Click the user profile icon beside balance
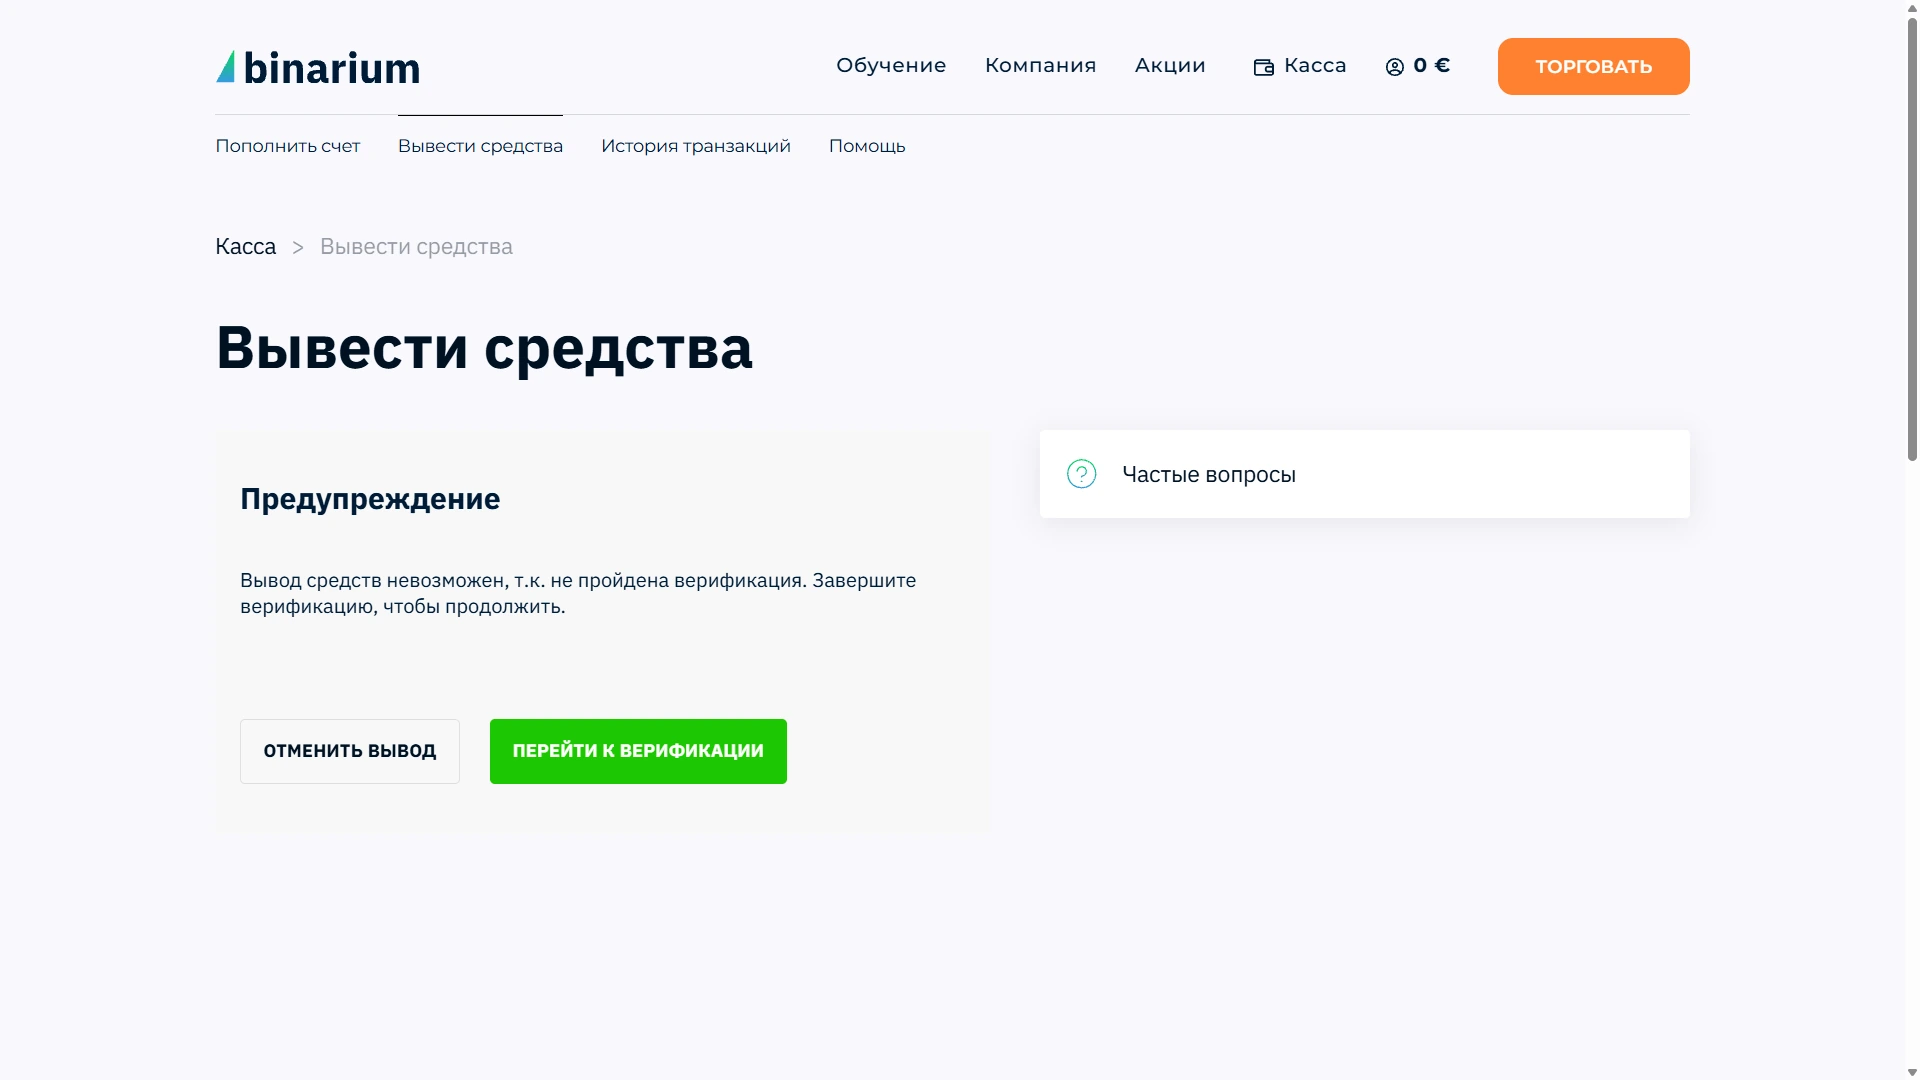 [1395, 67]
